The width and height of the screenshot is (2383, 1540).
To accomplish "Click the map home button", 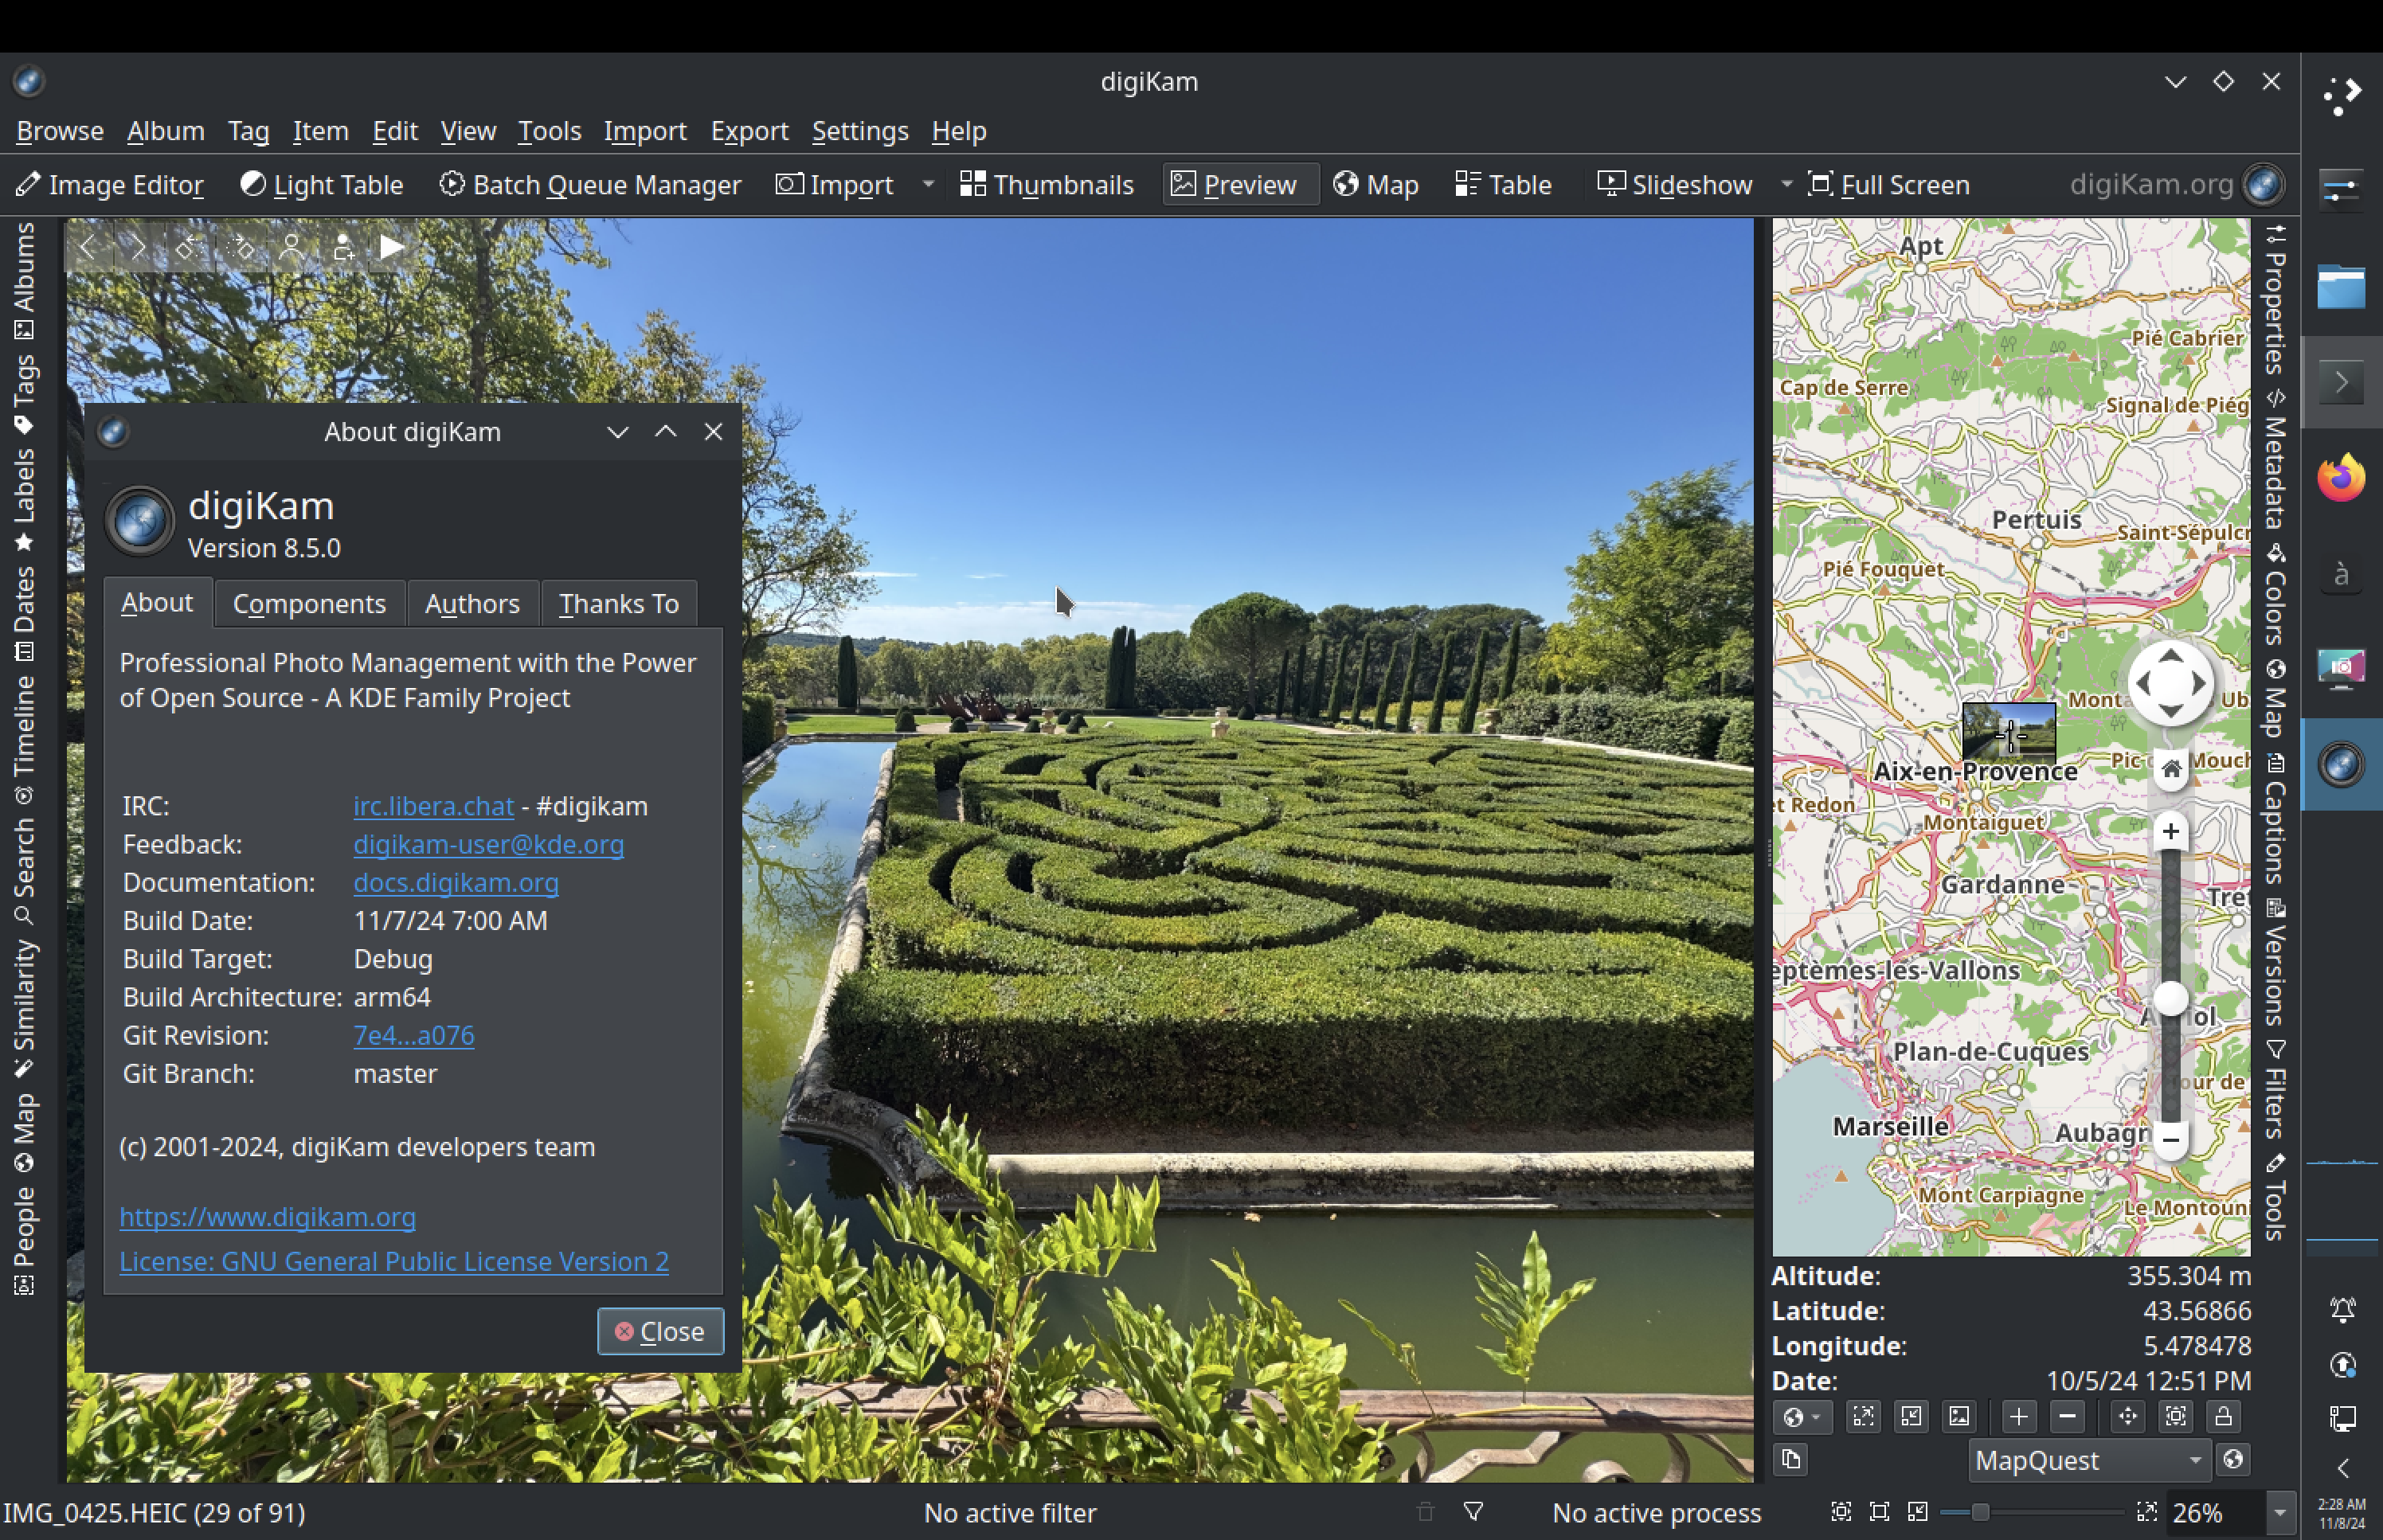I will 2170,769.
